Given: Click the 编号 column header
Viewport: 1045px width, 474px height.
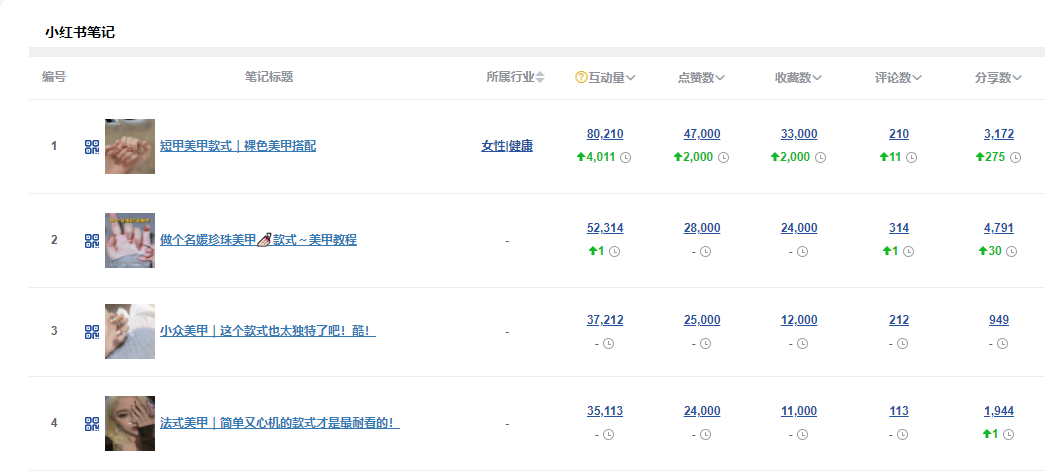Looking at the screenshot, I should click(54, 77).
